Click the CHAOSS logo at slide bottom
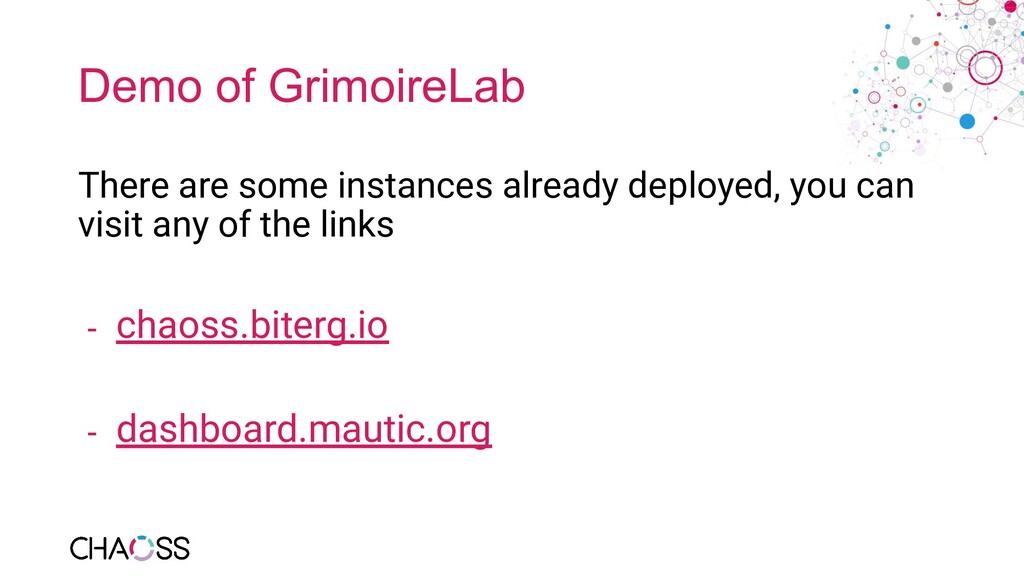 pos(130,549)
